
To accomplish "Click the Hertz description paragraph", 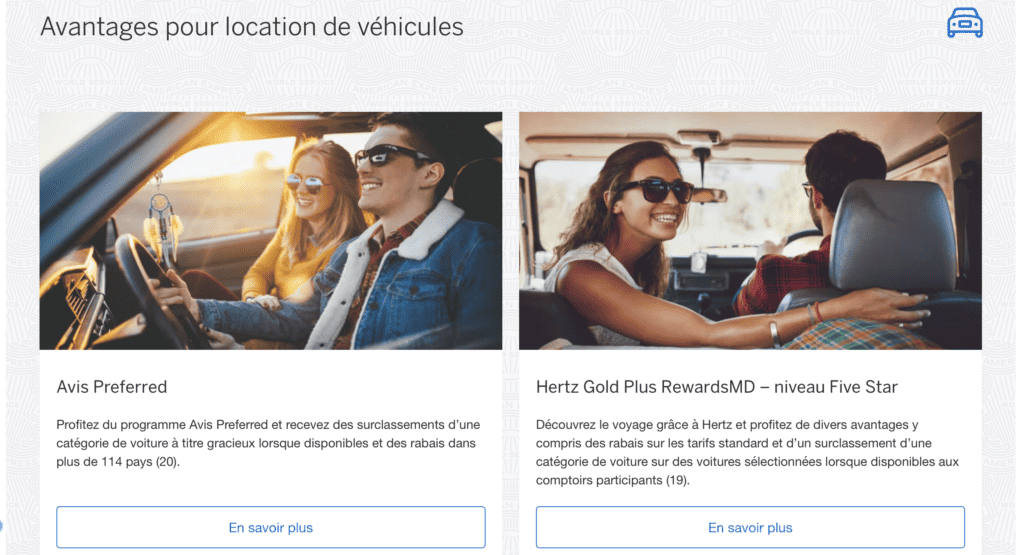I will (x=747, y=452).
